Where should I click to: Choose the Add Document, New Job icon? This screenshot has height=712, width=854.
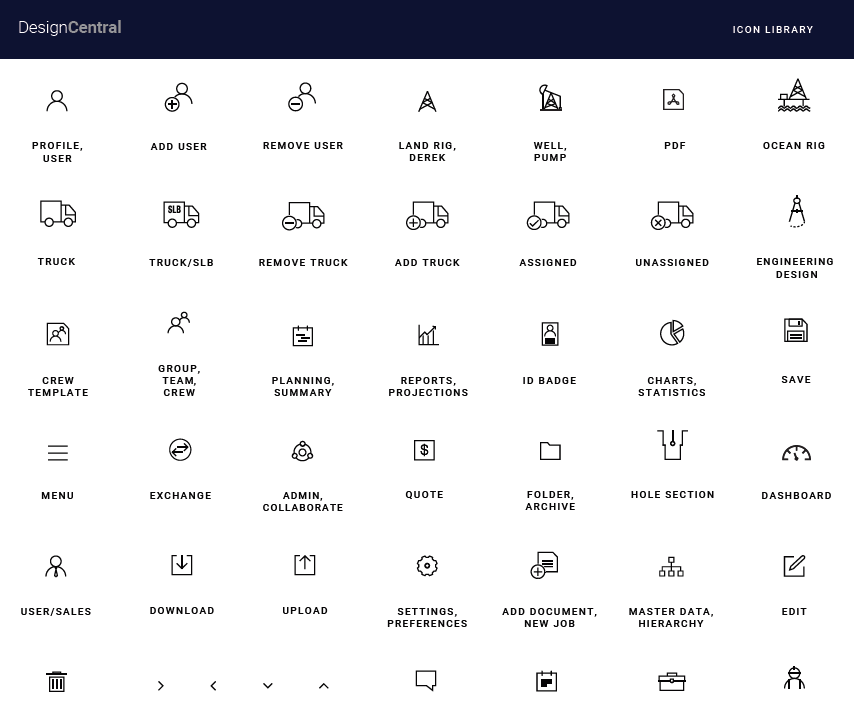click(545, 565)
